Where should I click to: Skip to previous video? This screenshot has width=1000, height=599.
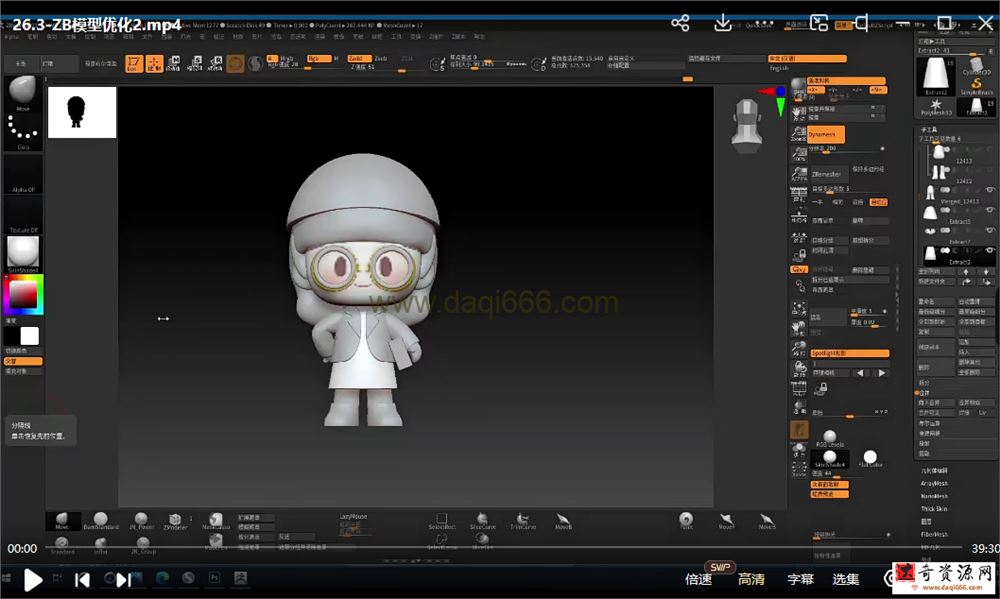click(82, 580)
